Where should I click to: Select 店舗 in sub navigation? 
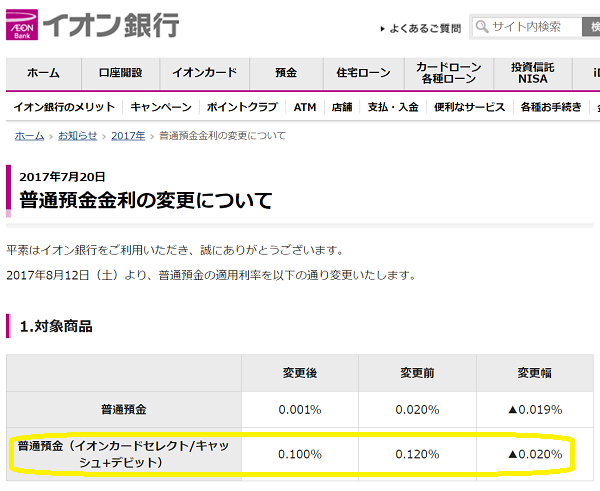pos(342,107)
